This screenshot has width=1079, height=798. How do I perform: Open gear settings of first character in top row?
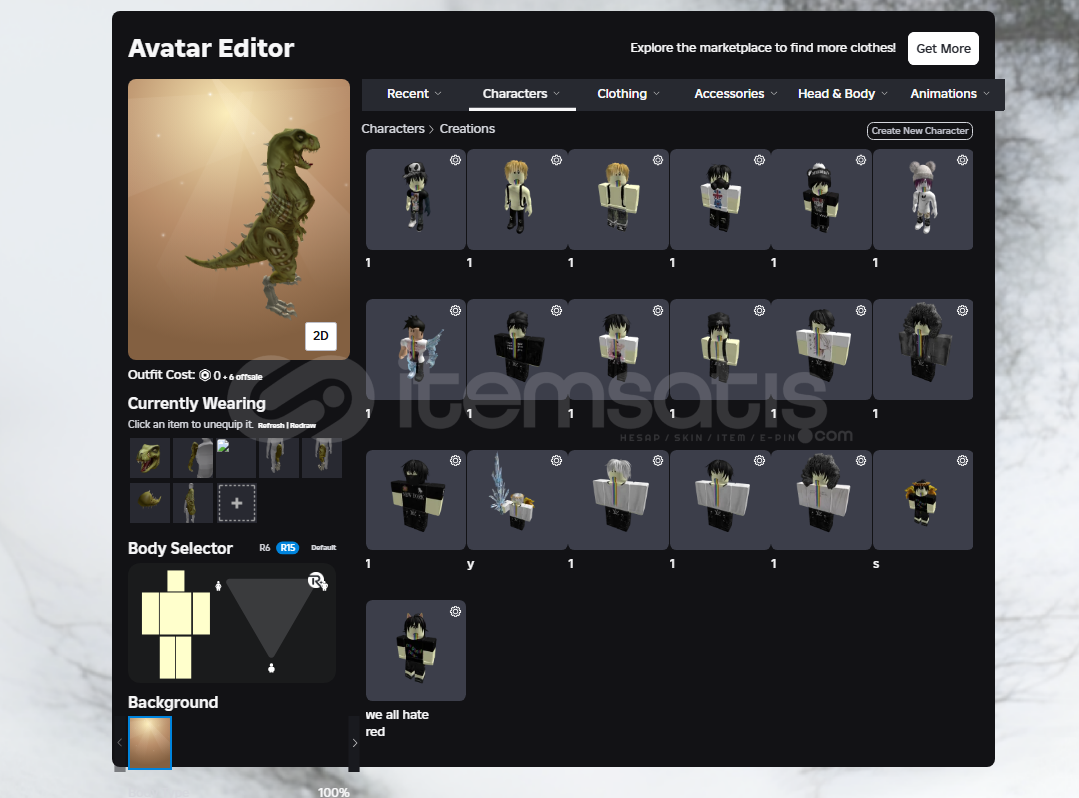tap(456, 160)
